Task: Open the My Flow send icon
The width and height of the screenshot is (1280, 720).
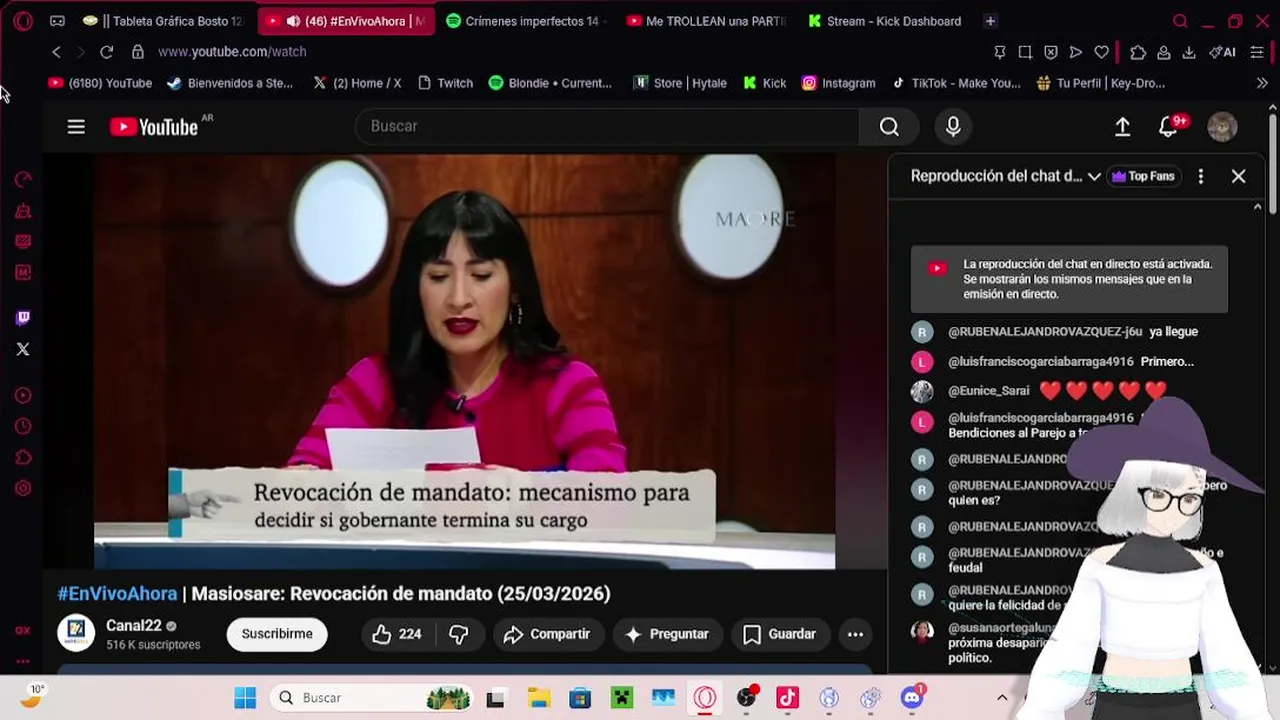Action: (x=1076, y=52)
